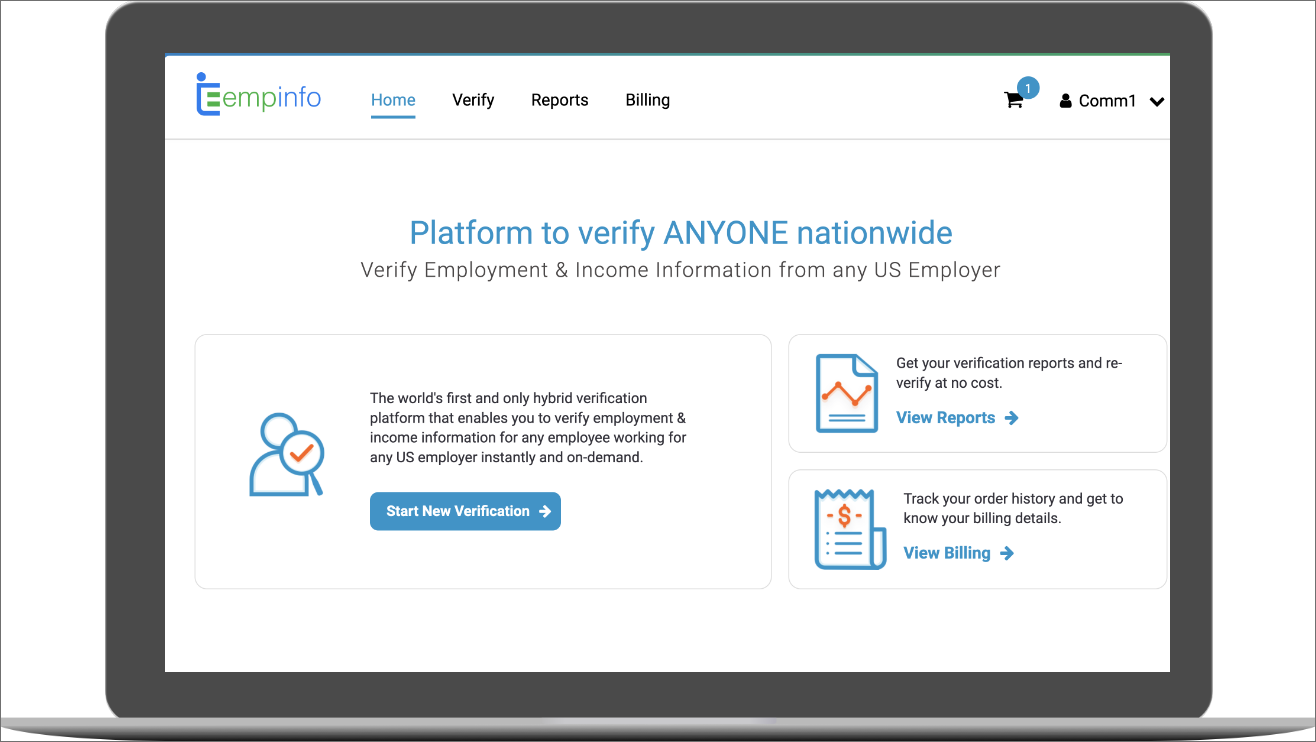This screenshot has width=1316, height=742.
Task: Open the Comm1 account menu
Action: click(x=1107, y=101)
